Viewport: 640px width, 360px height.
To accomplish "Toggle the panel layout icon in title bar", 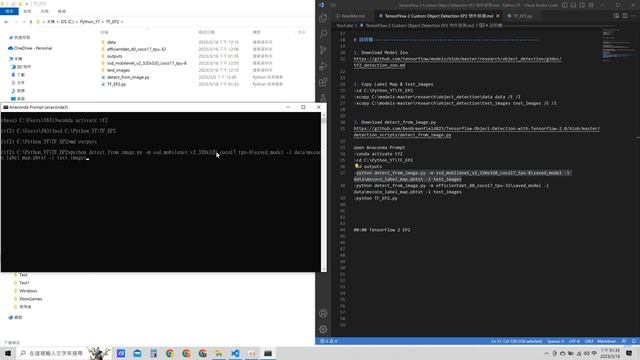I will click(x=573, y=5).
